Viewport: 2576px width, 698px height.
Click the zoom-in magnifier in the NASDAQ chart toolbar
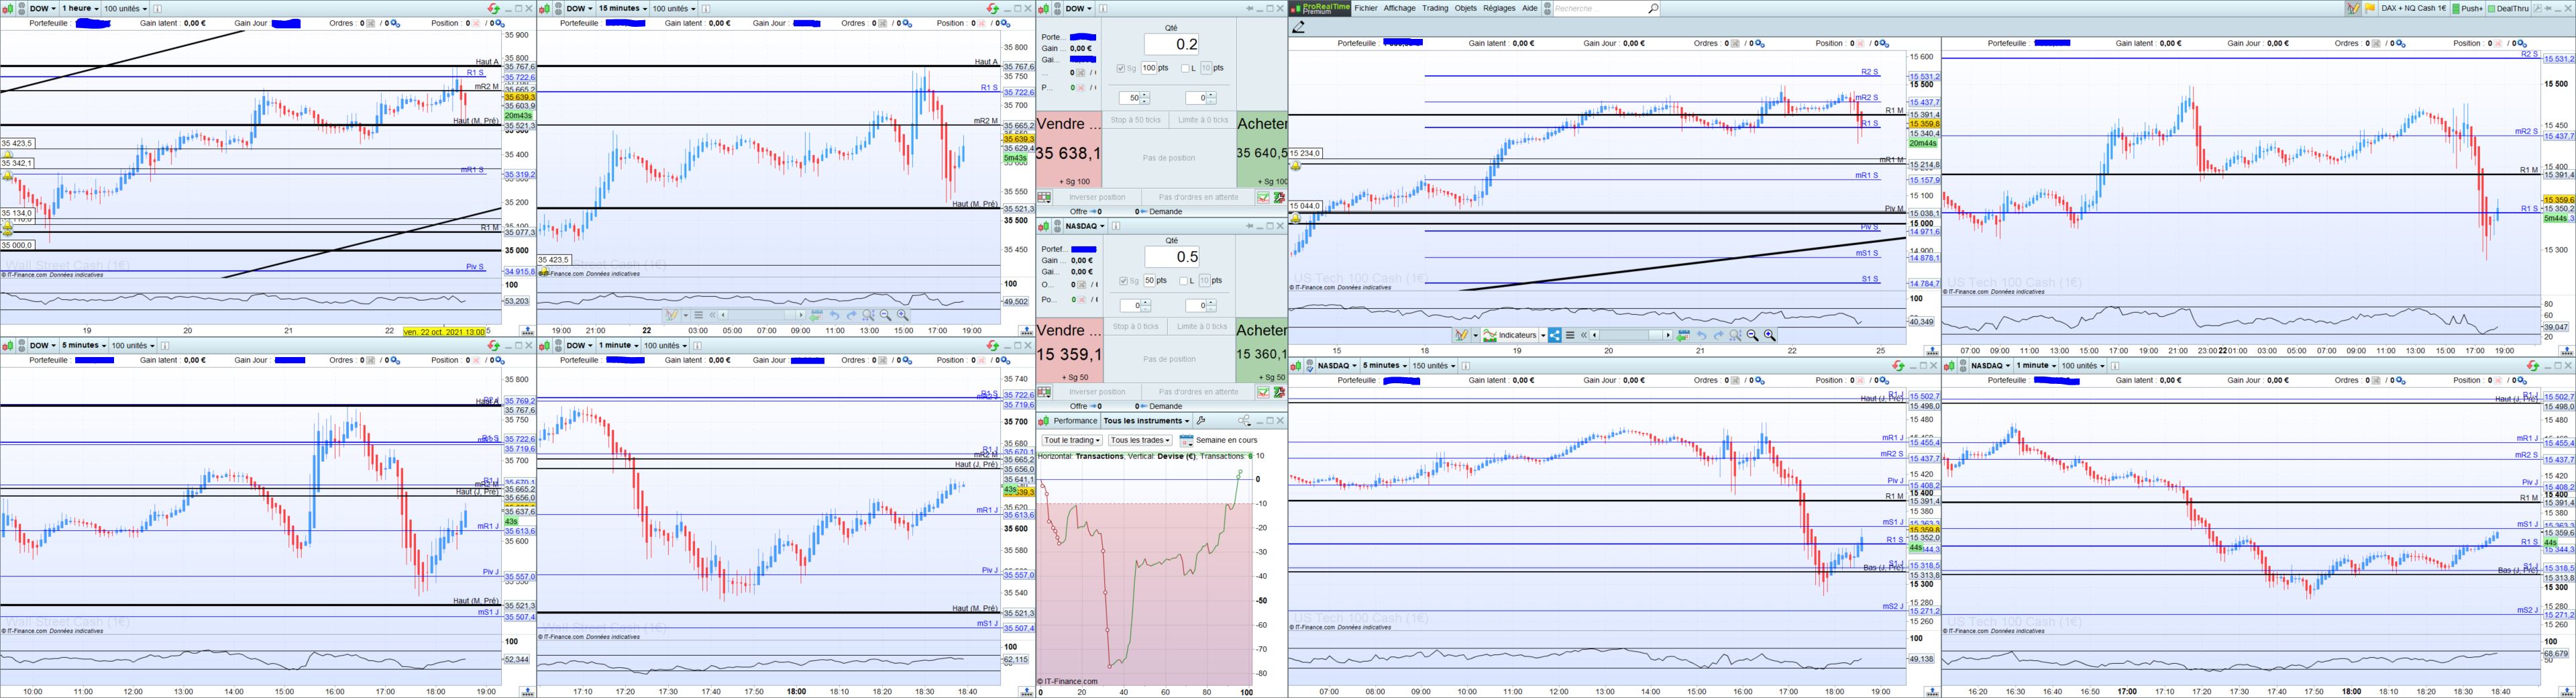click(x=1769, y=335)
